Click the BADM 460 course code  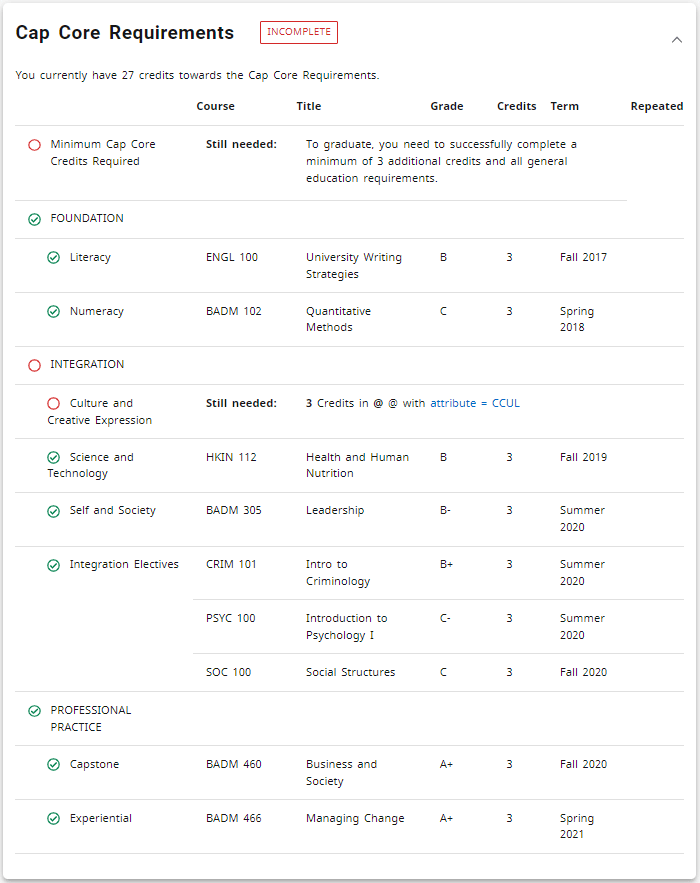(x=234, y=764)
